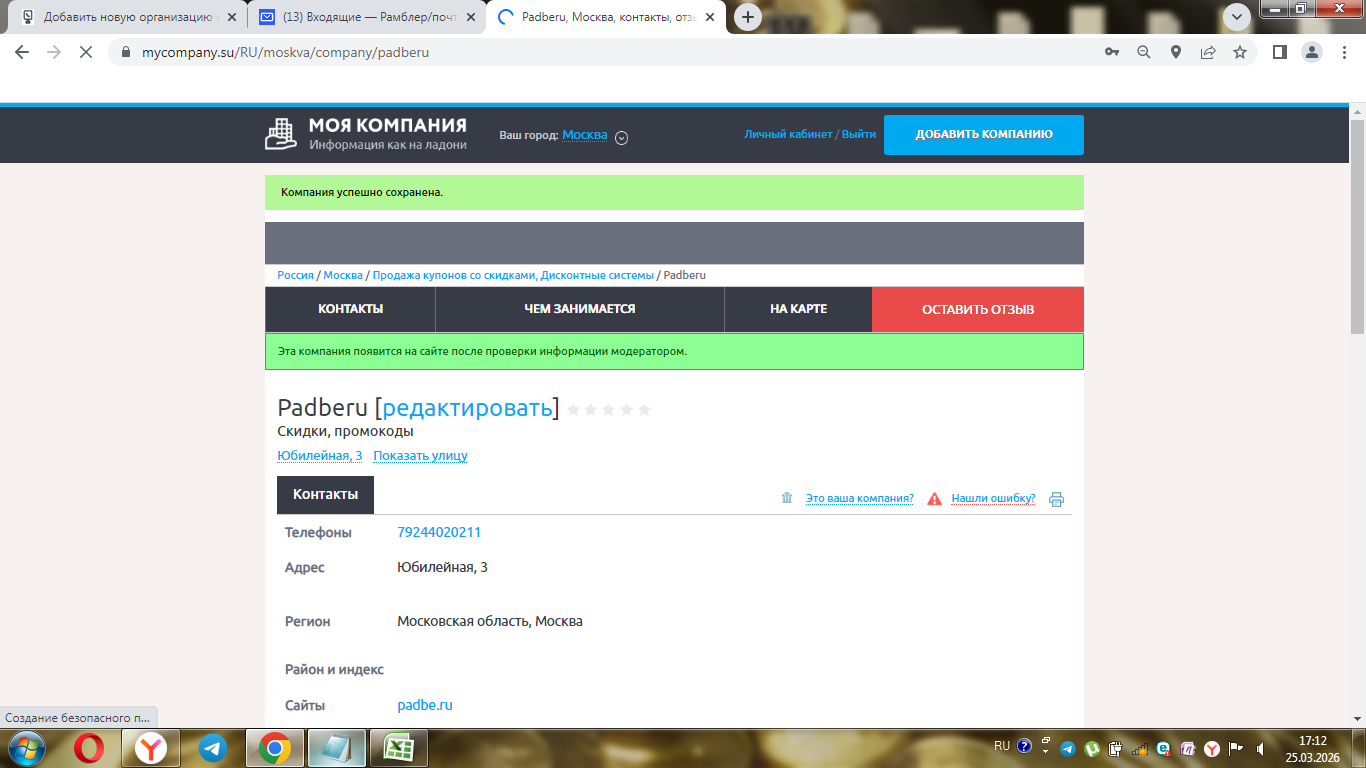The image size is (1366, 768).
Task: Click the zoom magnifier icon in address bar
Action: pyautogui.click(x=1144, y=52)
